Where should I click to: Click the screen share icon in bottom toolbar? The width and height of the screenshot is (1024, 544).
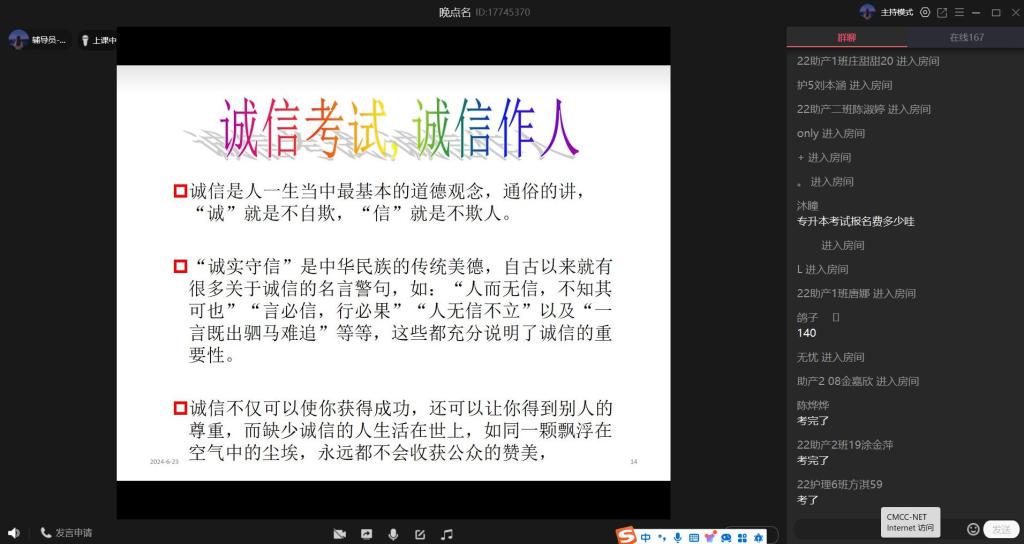coord(367,534)
